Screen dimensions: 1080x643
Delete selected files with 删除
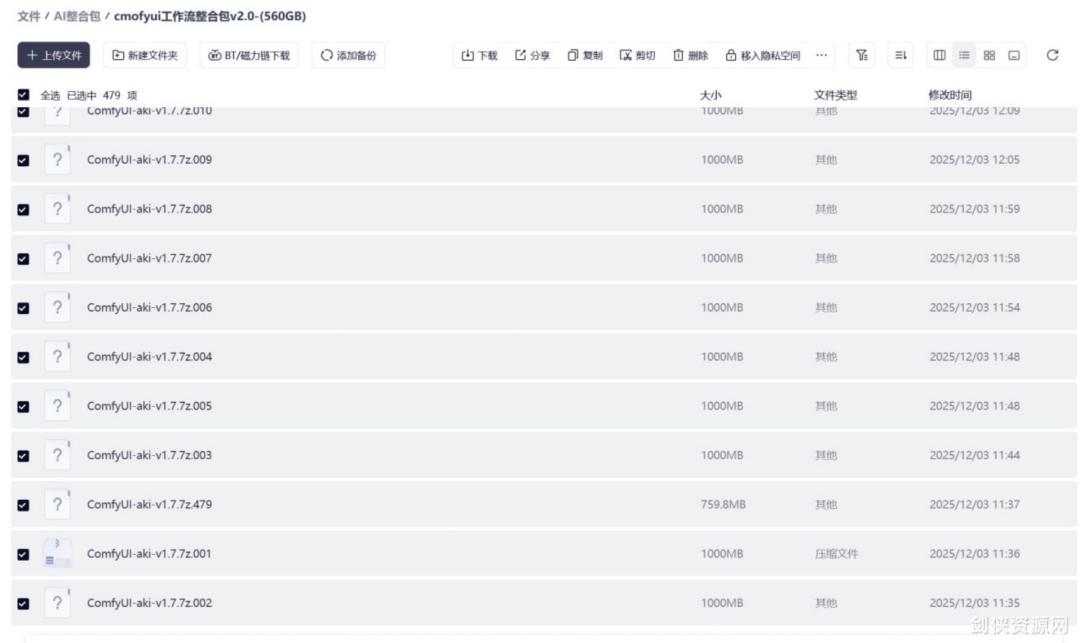(690, 56)
